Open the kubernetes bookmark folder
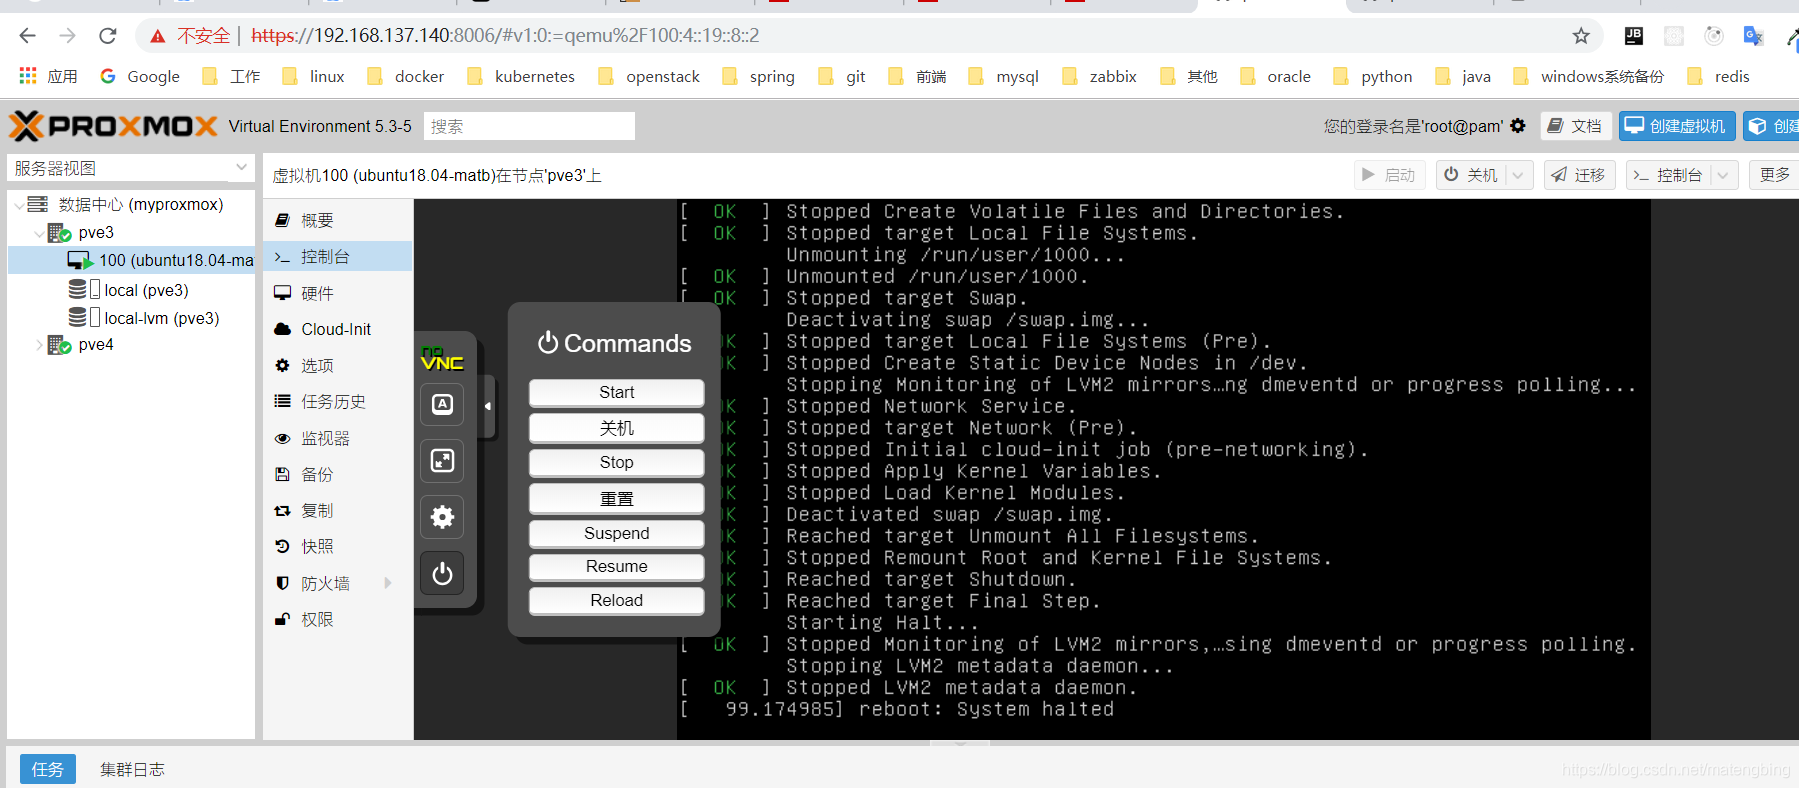Image resolution: width=1799 pixels, height=788 pixels. pyautogui.click(x=521, y=76)
